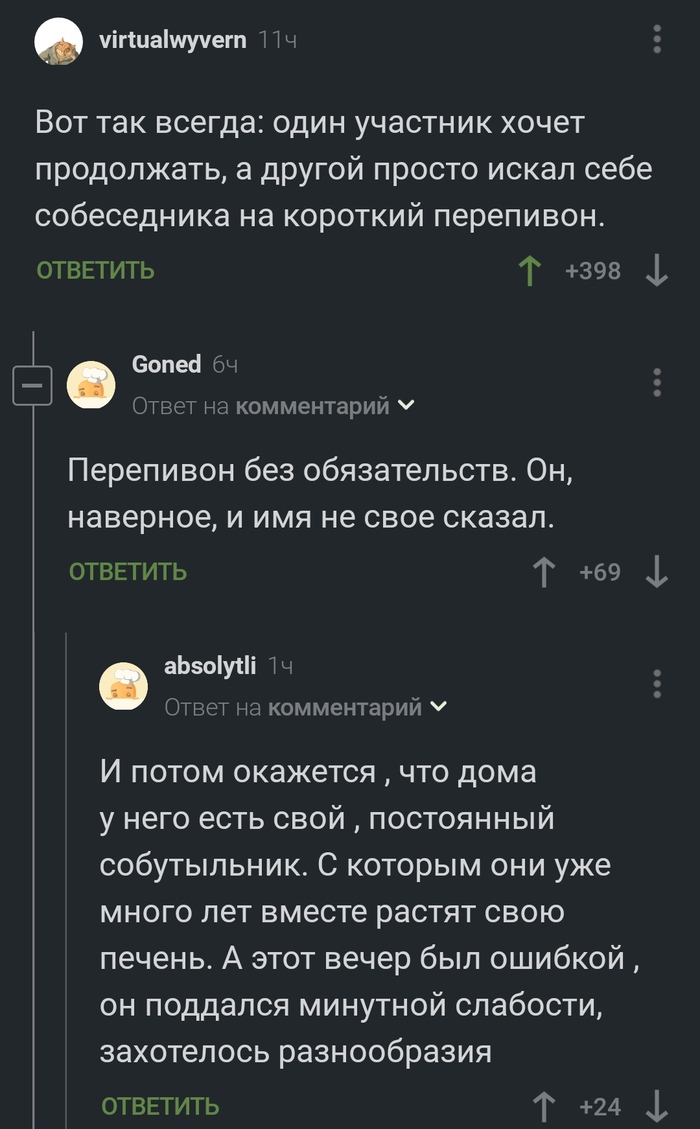This screenshot has height=1129, width=700.
Task: Click ОТВЕТИТЬ under virtualwyvern's comment
Action: (x=95, y=270)
